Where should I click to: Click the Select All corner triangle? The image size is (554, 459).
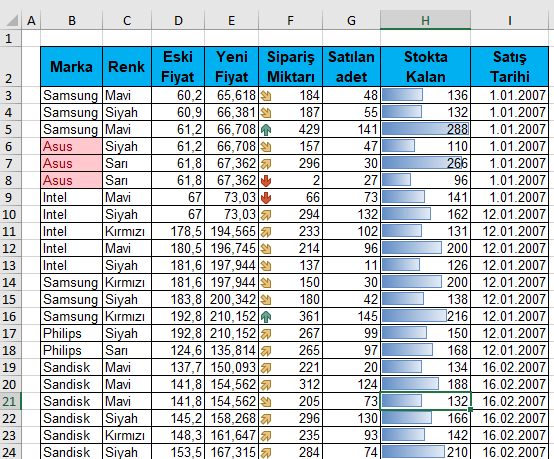click(x=12, y=21)
